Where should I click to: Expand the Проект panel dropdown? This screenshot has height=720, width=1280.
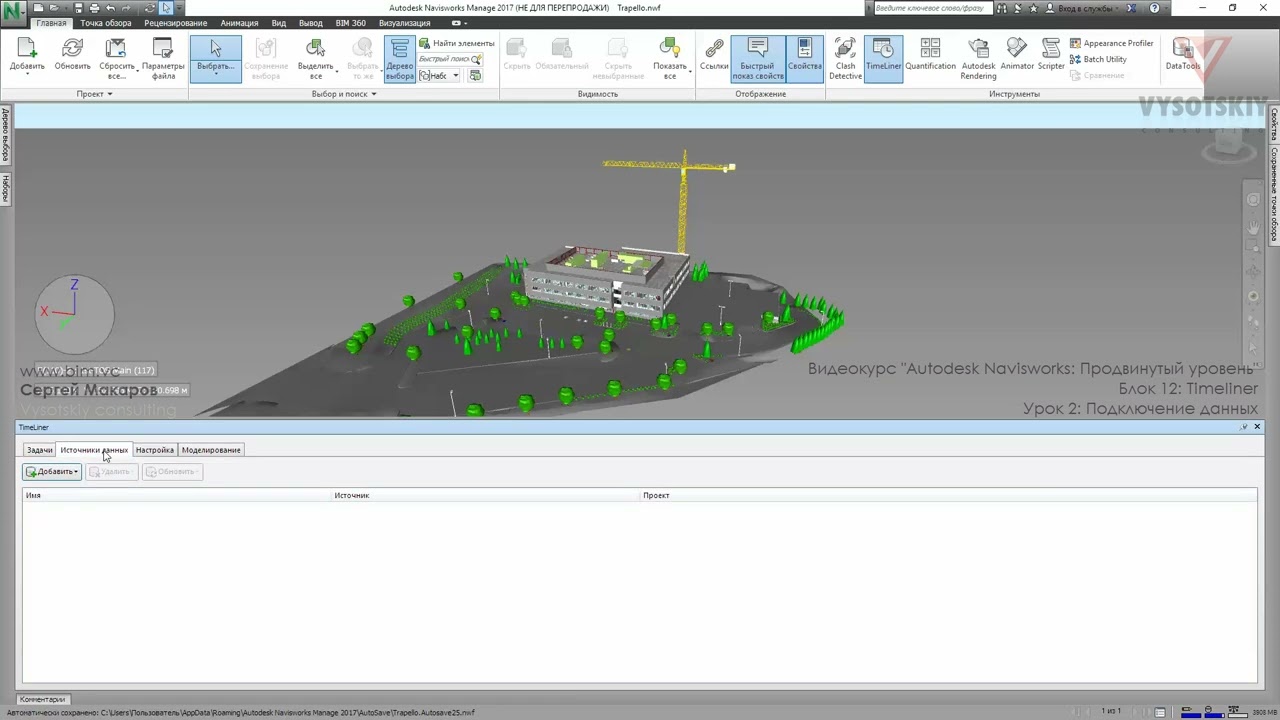point(95,94)
